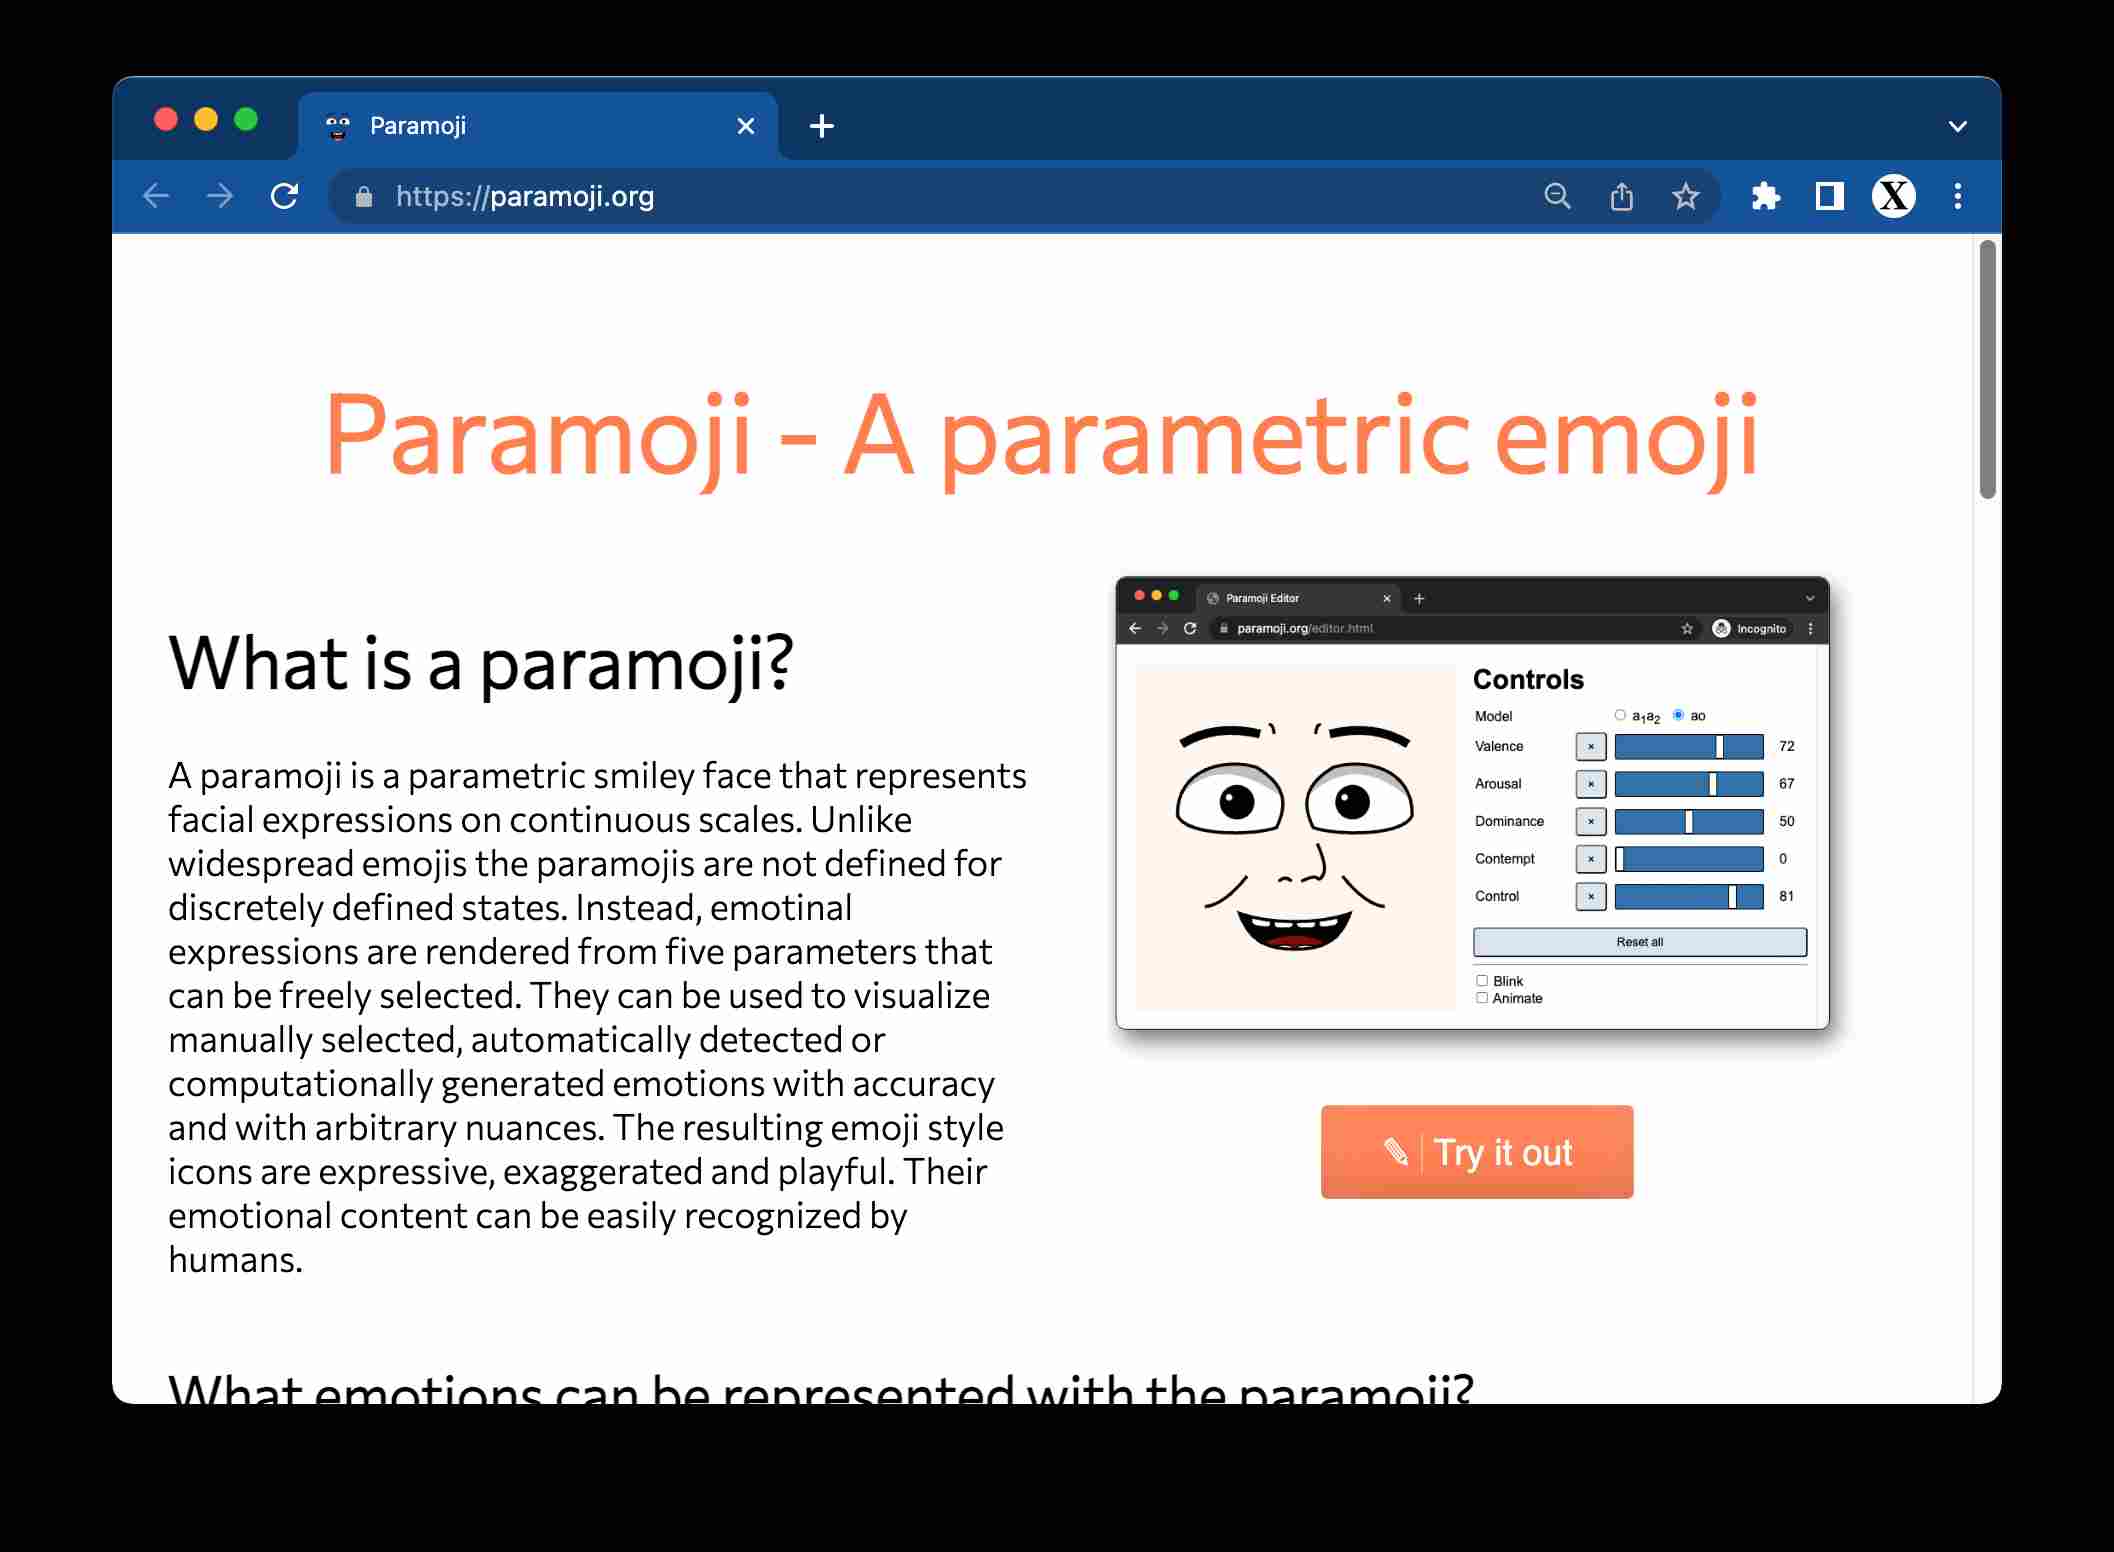Click the paramoji.org address field
Image resolution: width=2114 pixels, height=1552 pixels.
[x=900, y=196]
